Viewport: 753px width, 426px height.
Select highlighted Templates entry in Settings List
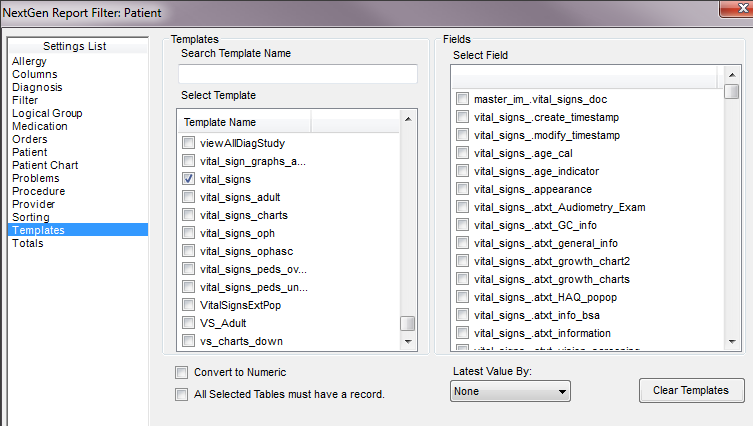tap(78, 230)
